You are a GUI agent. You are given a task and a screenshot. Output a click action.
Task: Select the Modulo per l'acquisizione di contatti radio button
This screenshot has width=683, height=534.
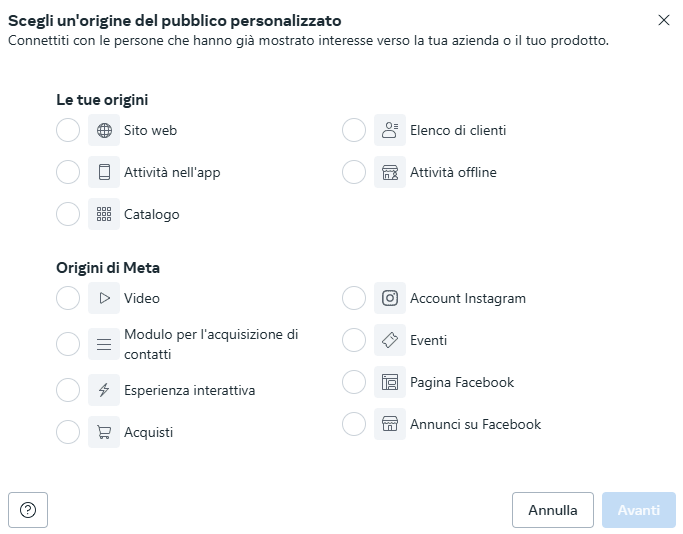tap(68, 344)
